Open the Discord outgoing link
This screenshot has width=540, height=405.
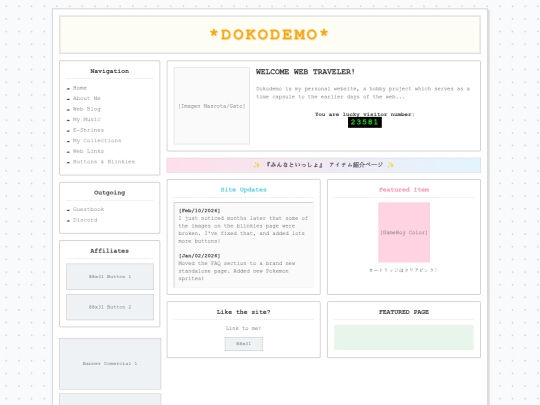click(85, 220)
